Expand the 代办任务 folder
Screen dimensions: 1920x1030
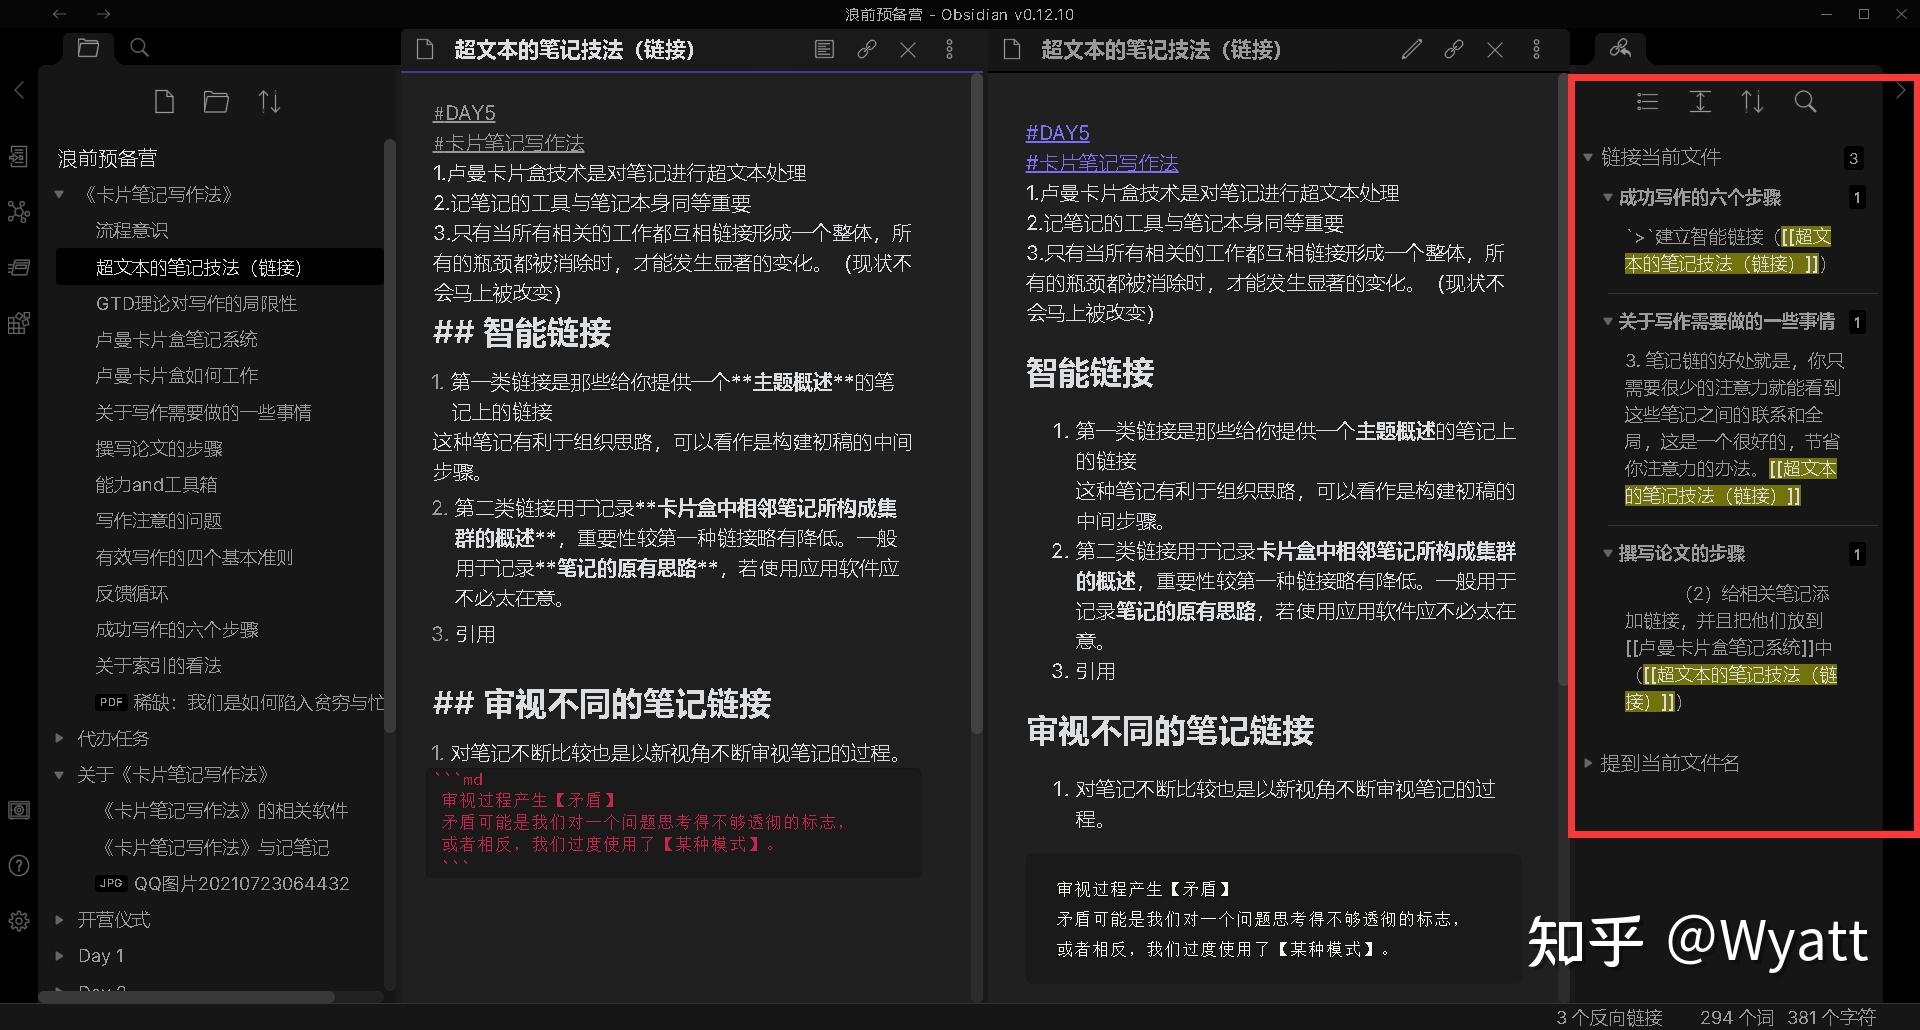[x=59, y=738]
